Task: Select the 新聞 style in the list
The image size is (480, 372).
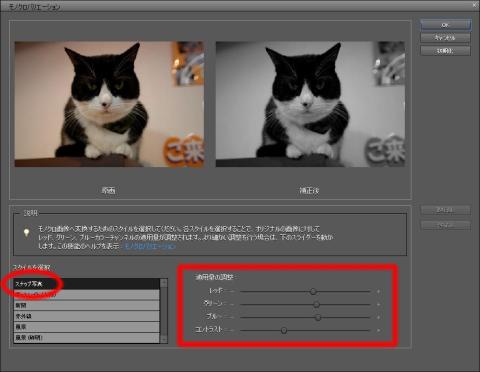Action: coord(87,305)
